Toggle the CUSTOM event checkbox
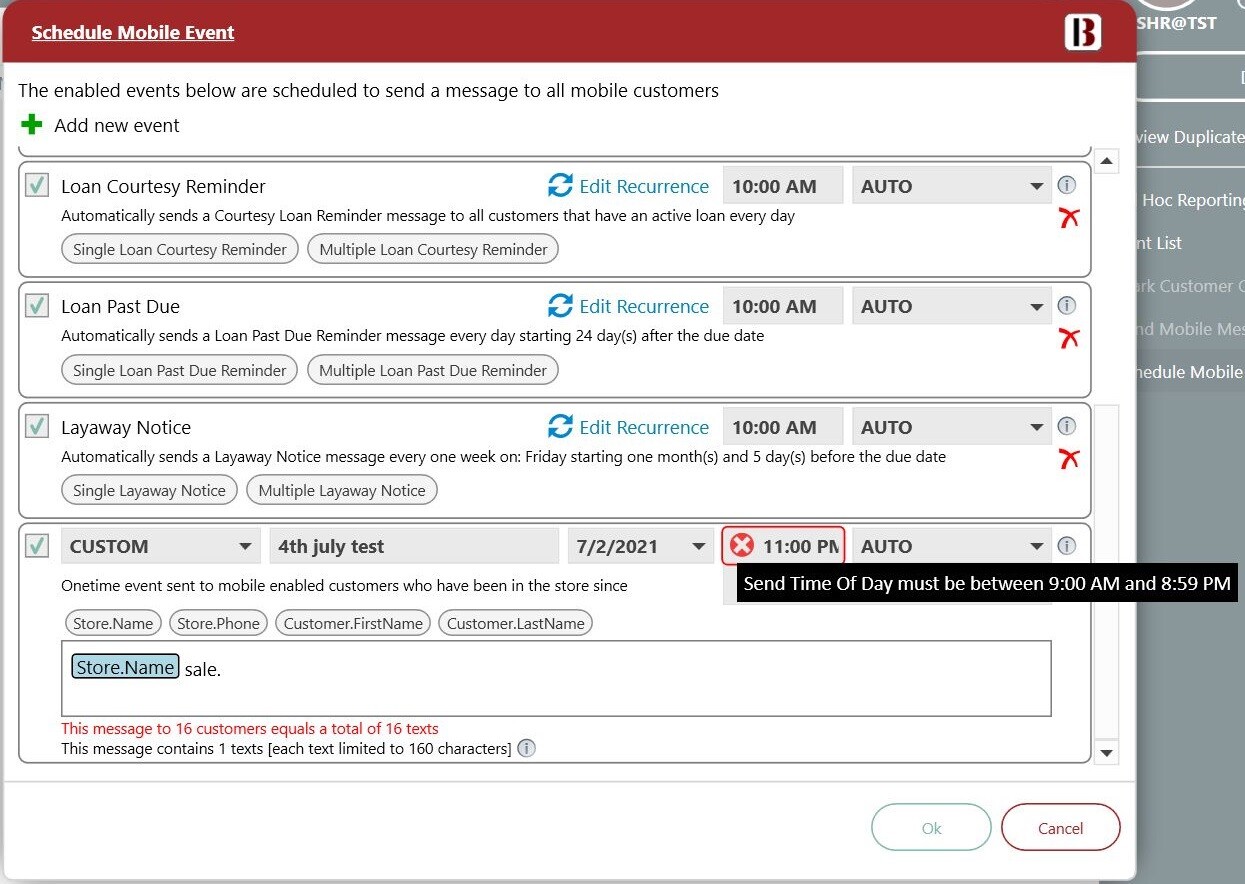1245x884 pixels. [37, 546]
